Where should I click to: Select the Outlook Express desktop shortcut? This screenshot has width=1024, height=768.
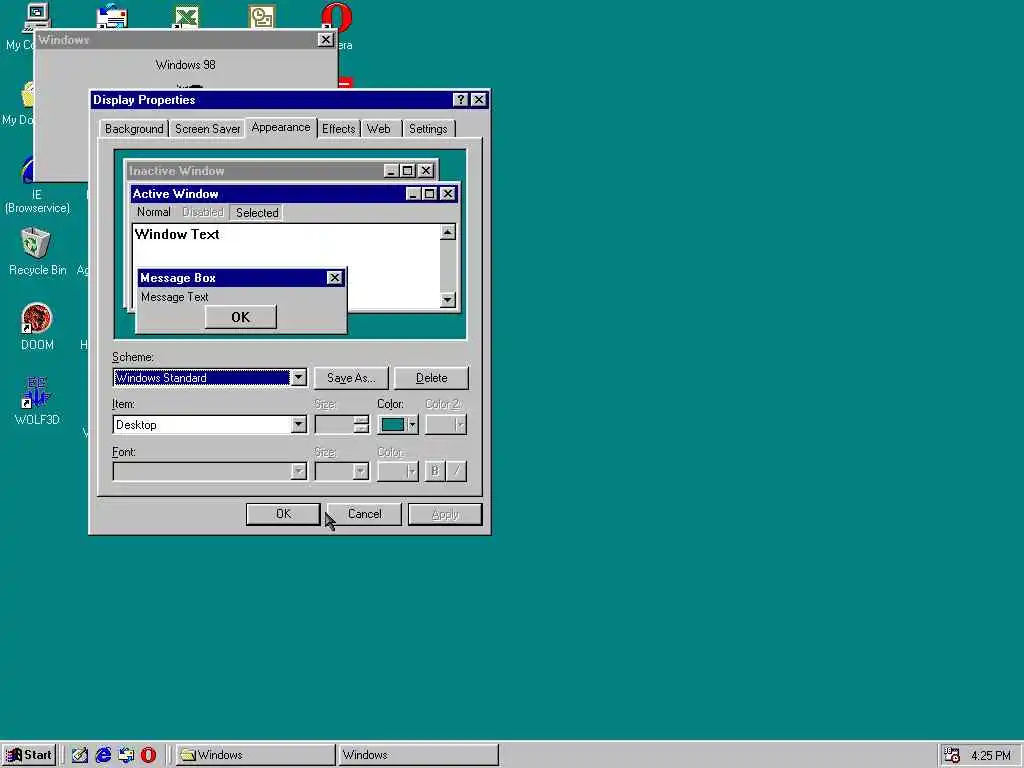click(112, 16)
